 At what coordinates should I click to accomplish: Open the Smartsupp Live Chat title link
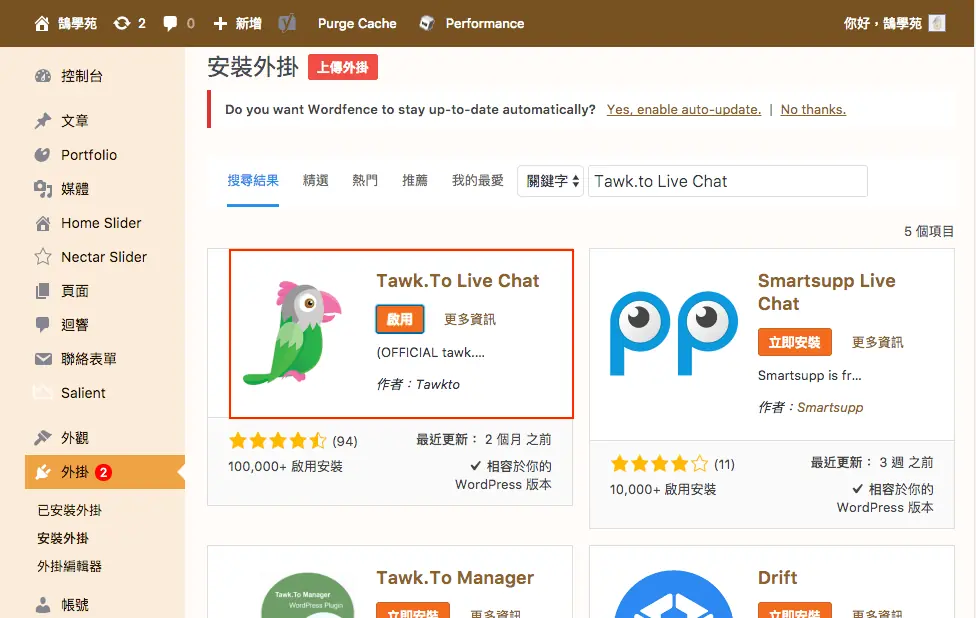pos(827,292)
